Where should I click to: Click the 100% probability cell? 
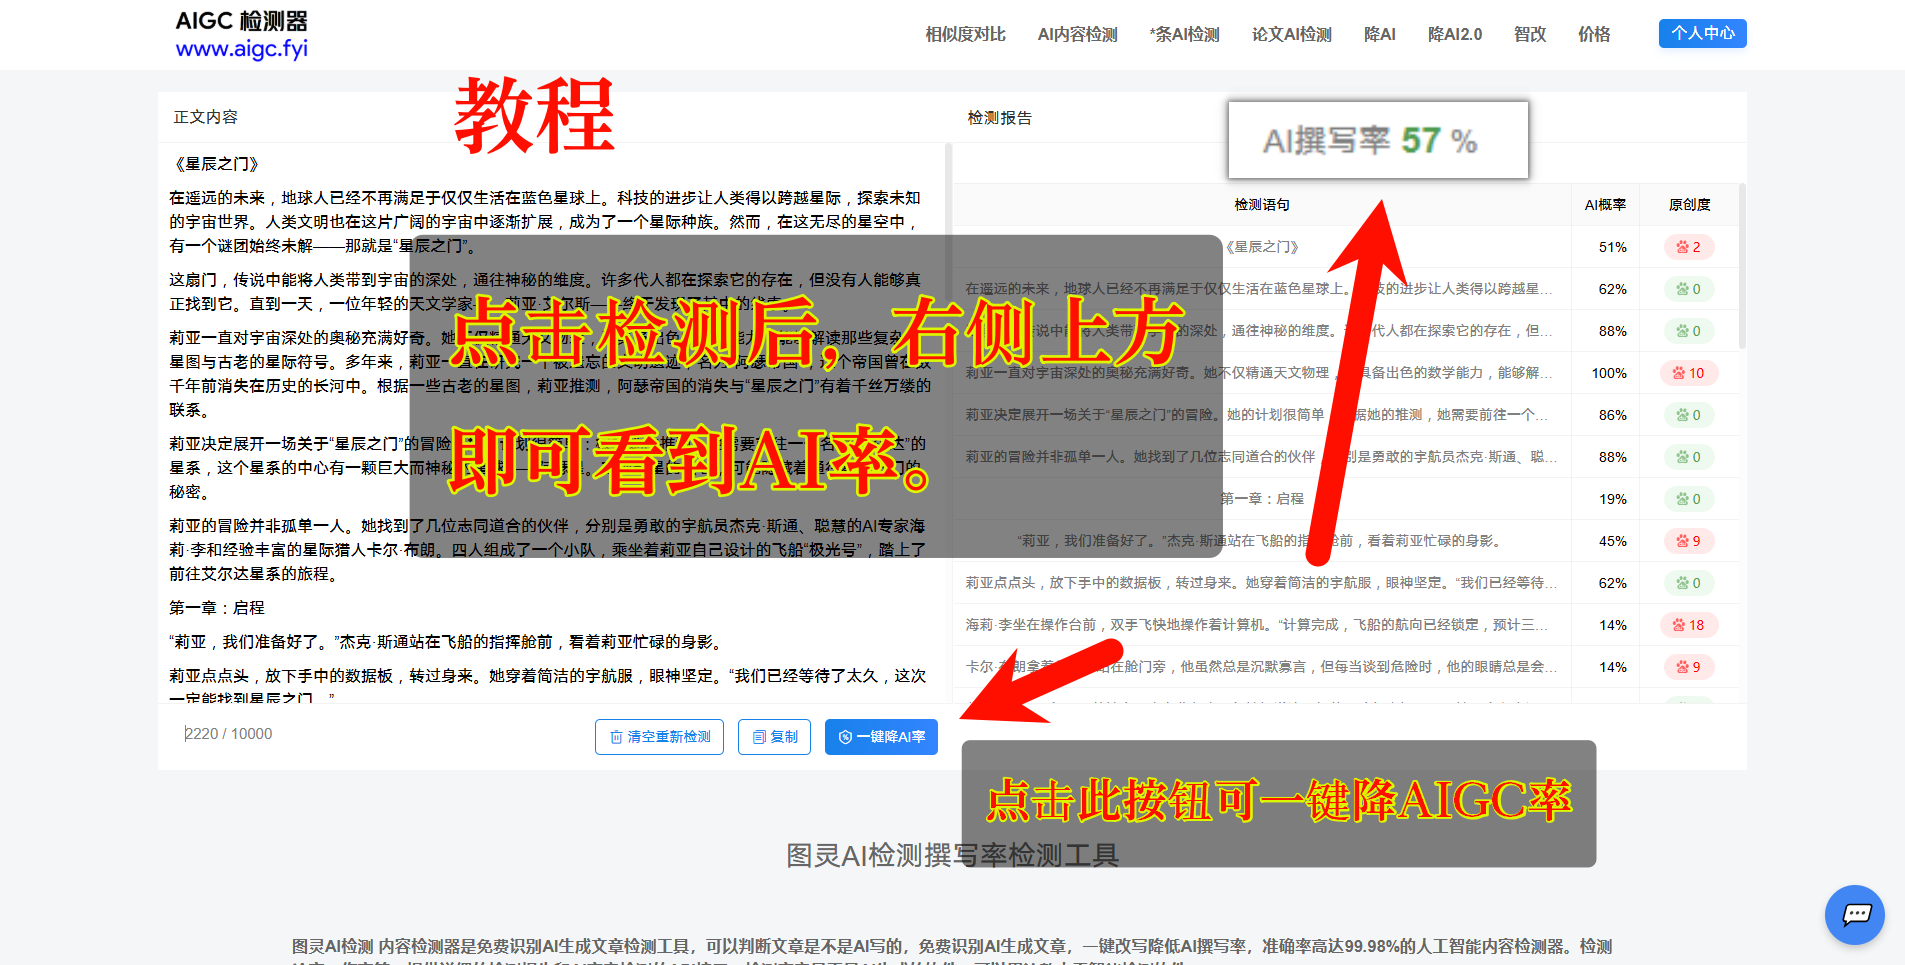1609,373
